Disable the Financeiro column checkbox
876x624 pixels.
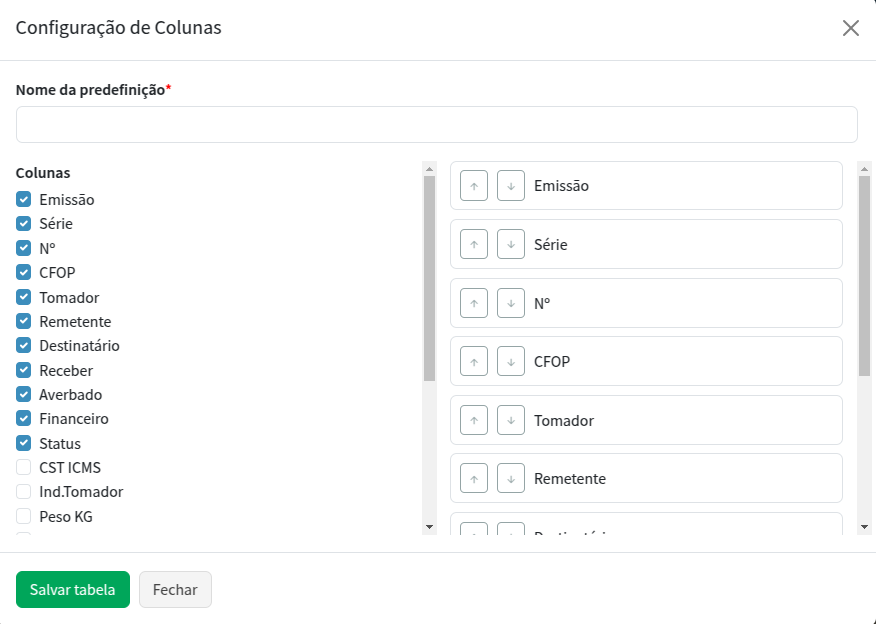click(x=24, y=419)
